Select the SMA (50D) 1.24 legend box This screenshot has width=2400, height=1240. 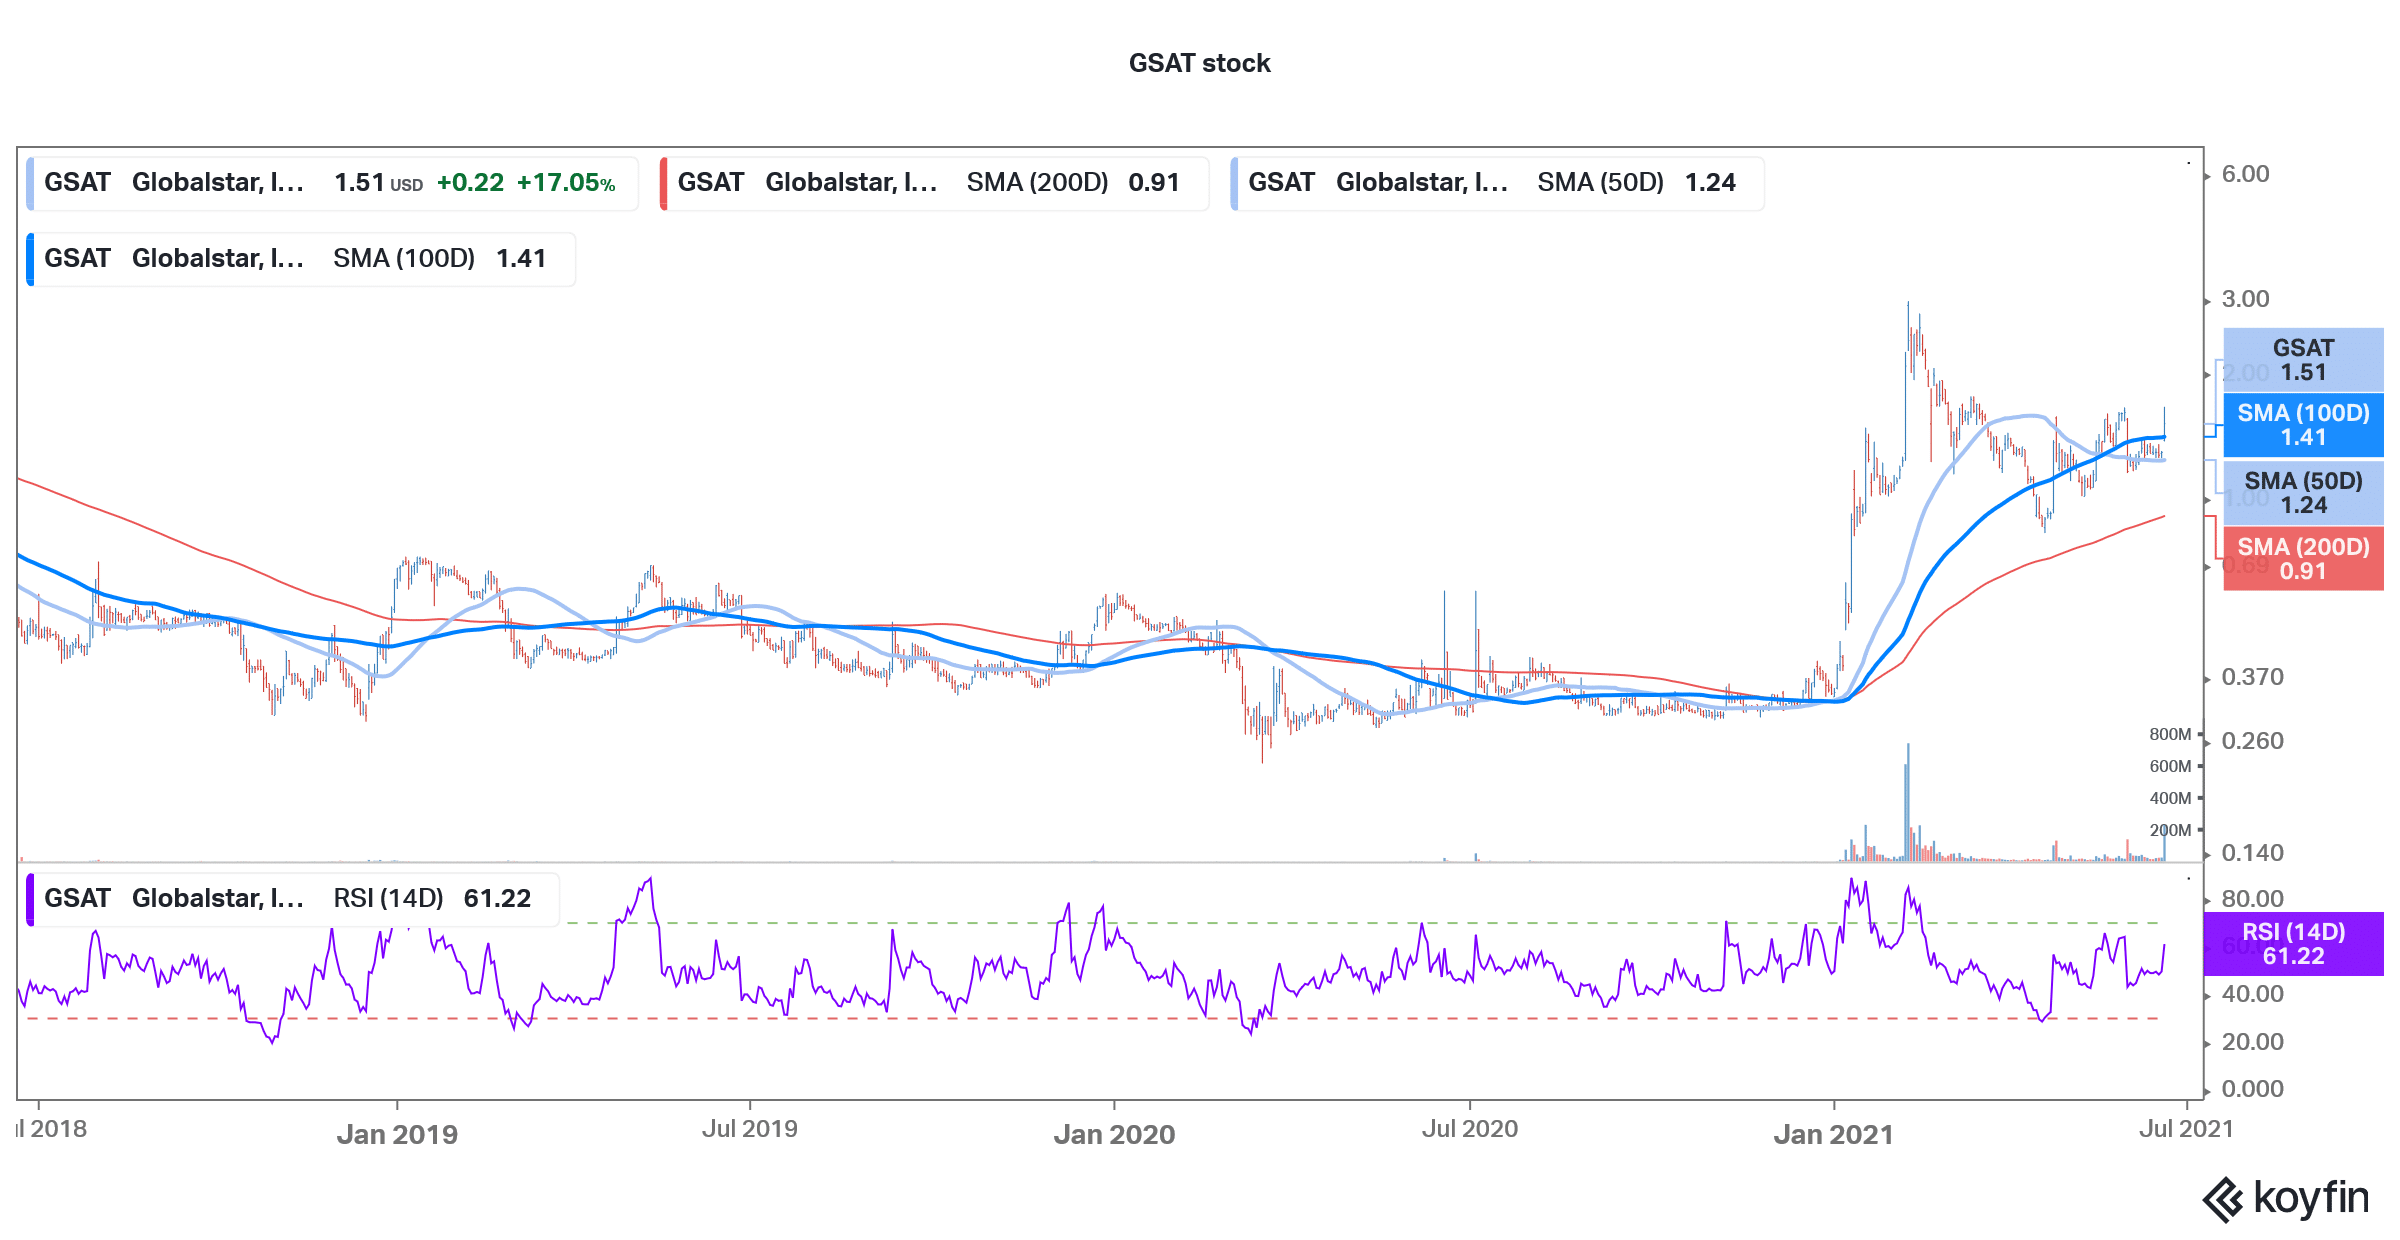tap(1497, 183)
